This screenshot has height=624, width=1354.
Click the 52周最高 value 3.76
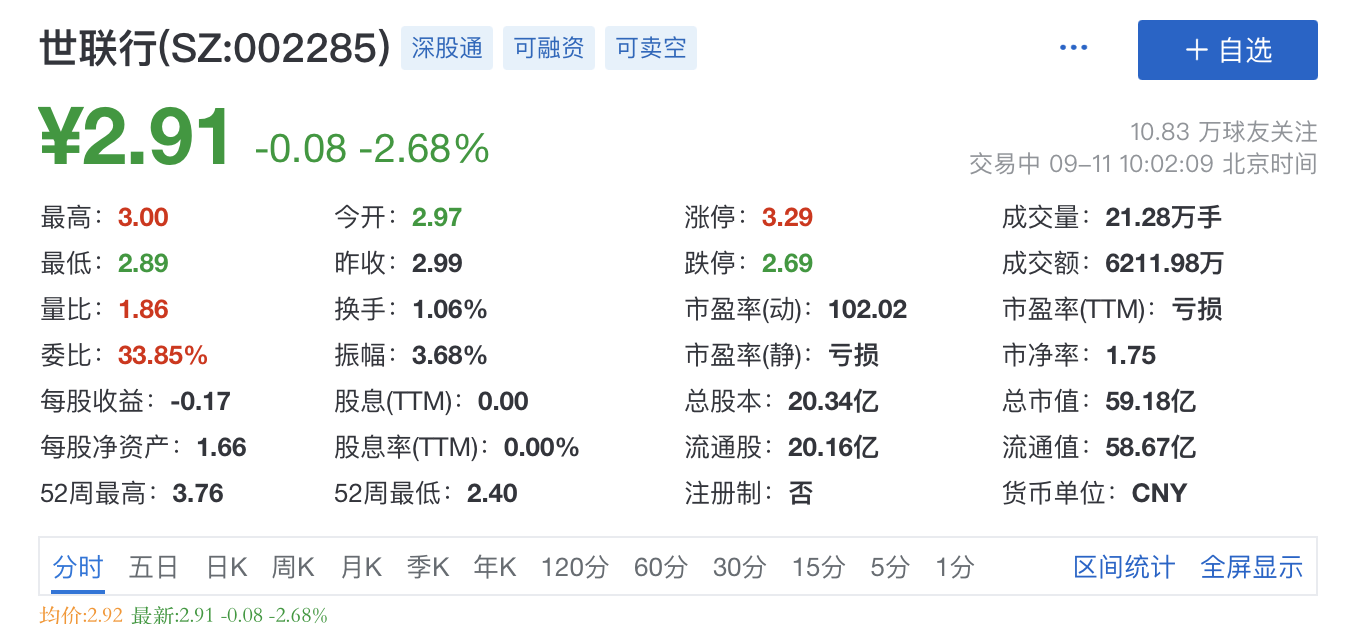click(x=198, y=493)
